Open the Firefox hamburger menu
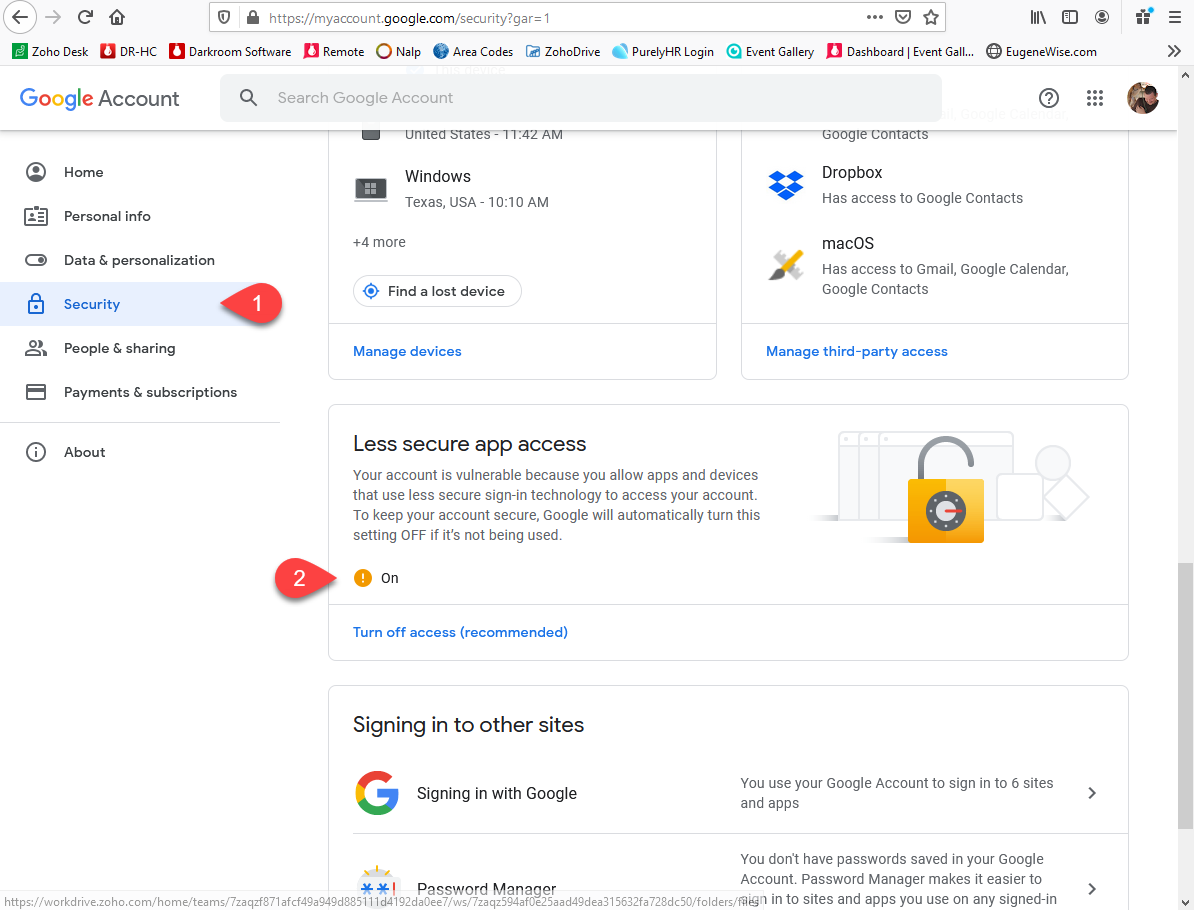This screenshot has width=1194, height=910. pyautogui.click(x=1174, y=17)
